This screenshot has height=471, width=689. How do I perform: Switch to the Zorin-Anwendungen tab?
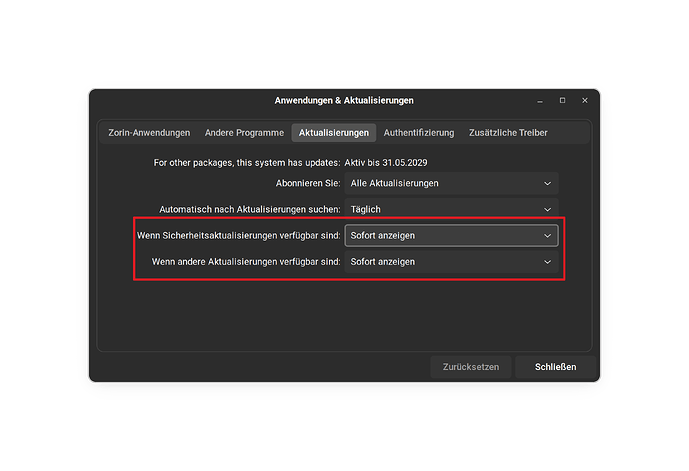point(149,133)
